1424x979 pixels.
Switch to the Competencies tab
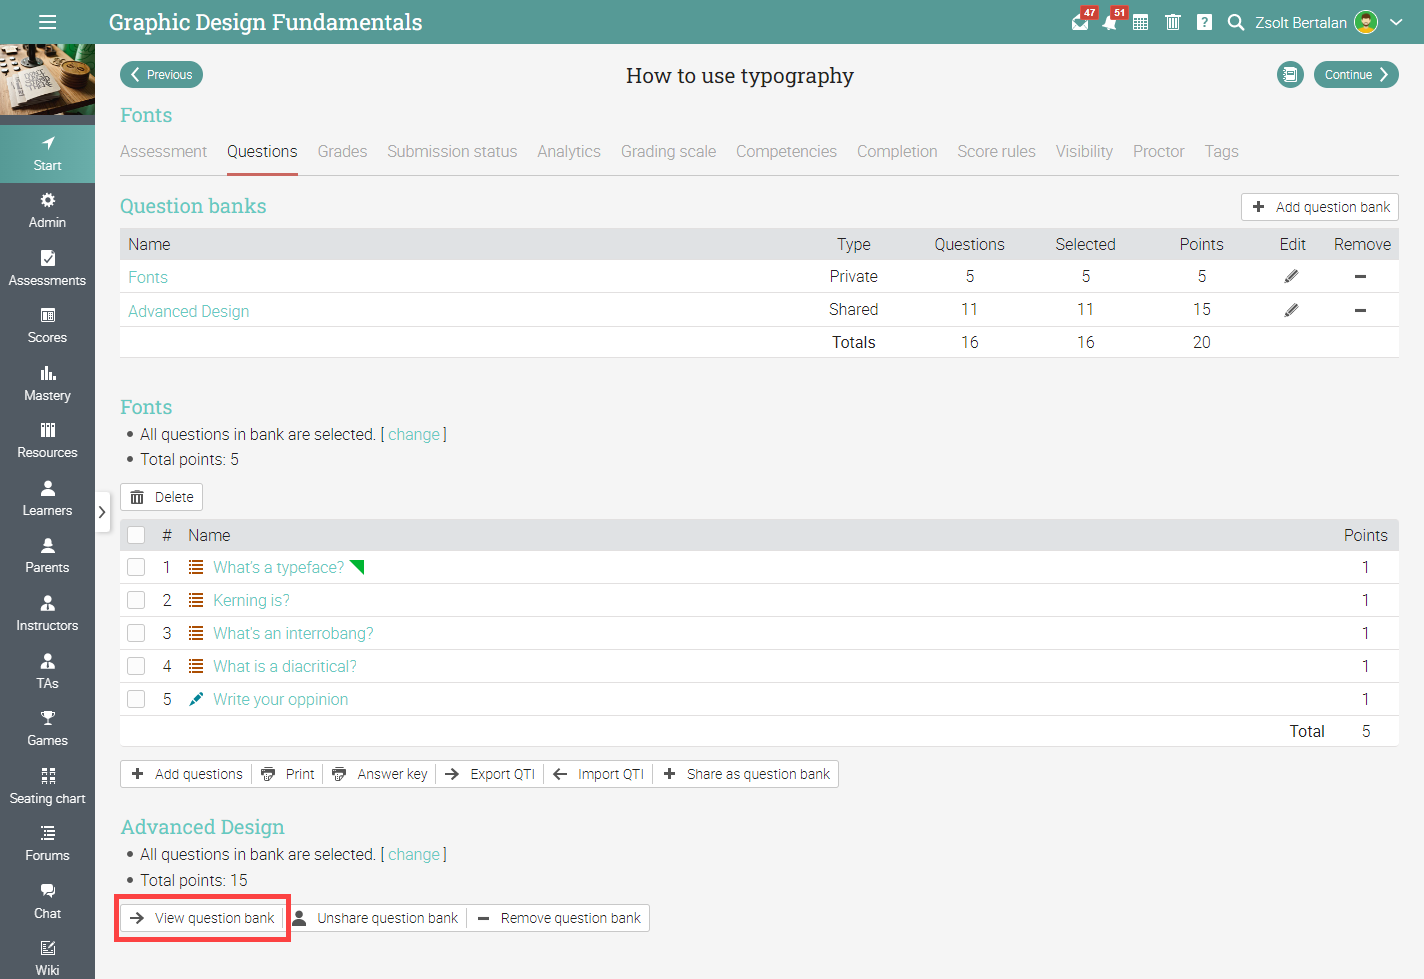click(x=786, y=151)
